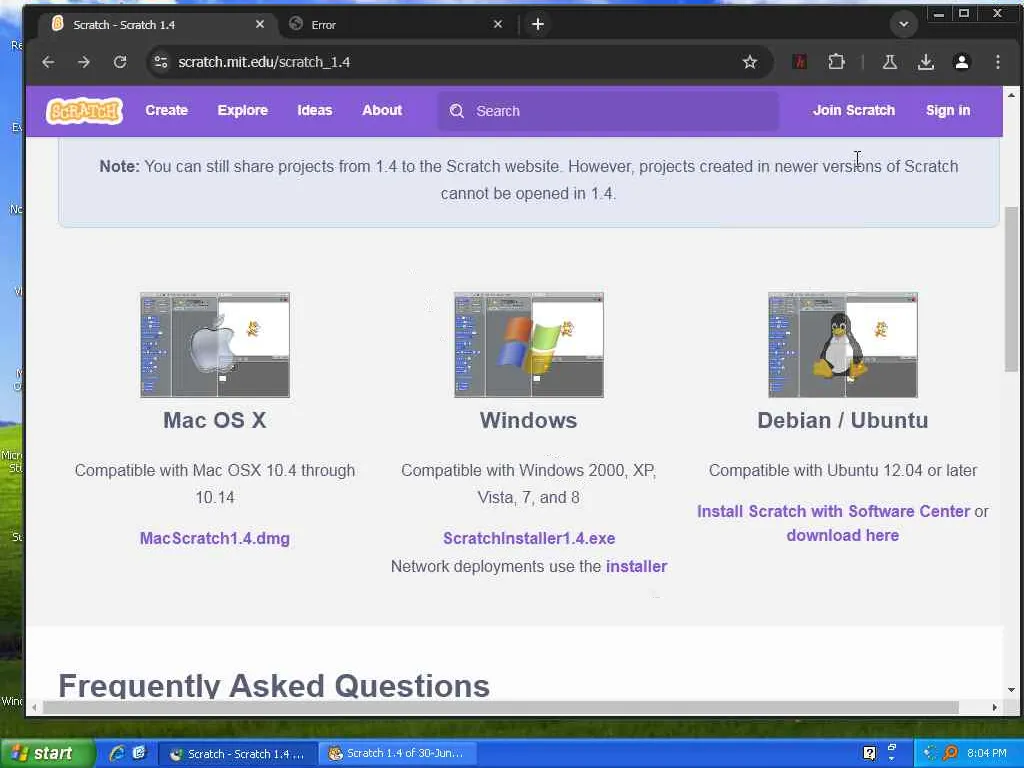Click the 8:04 PM clock
The image size is (1024, 768).
[x=987, y=754]
